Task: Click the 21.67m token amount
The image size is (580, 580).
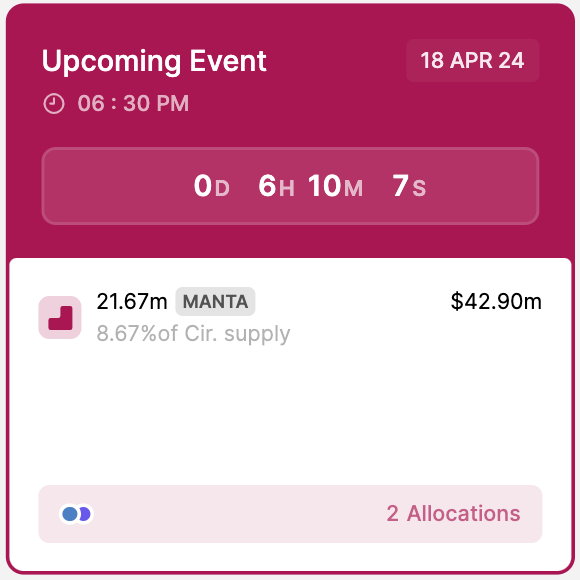Action: [132, 301]
